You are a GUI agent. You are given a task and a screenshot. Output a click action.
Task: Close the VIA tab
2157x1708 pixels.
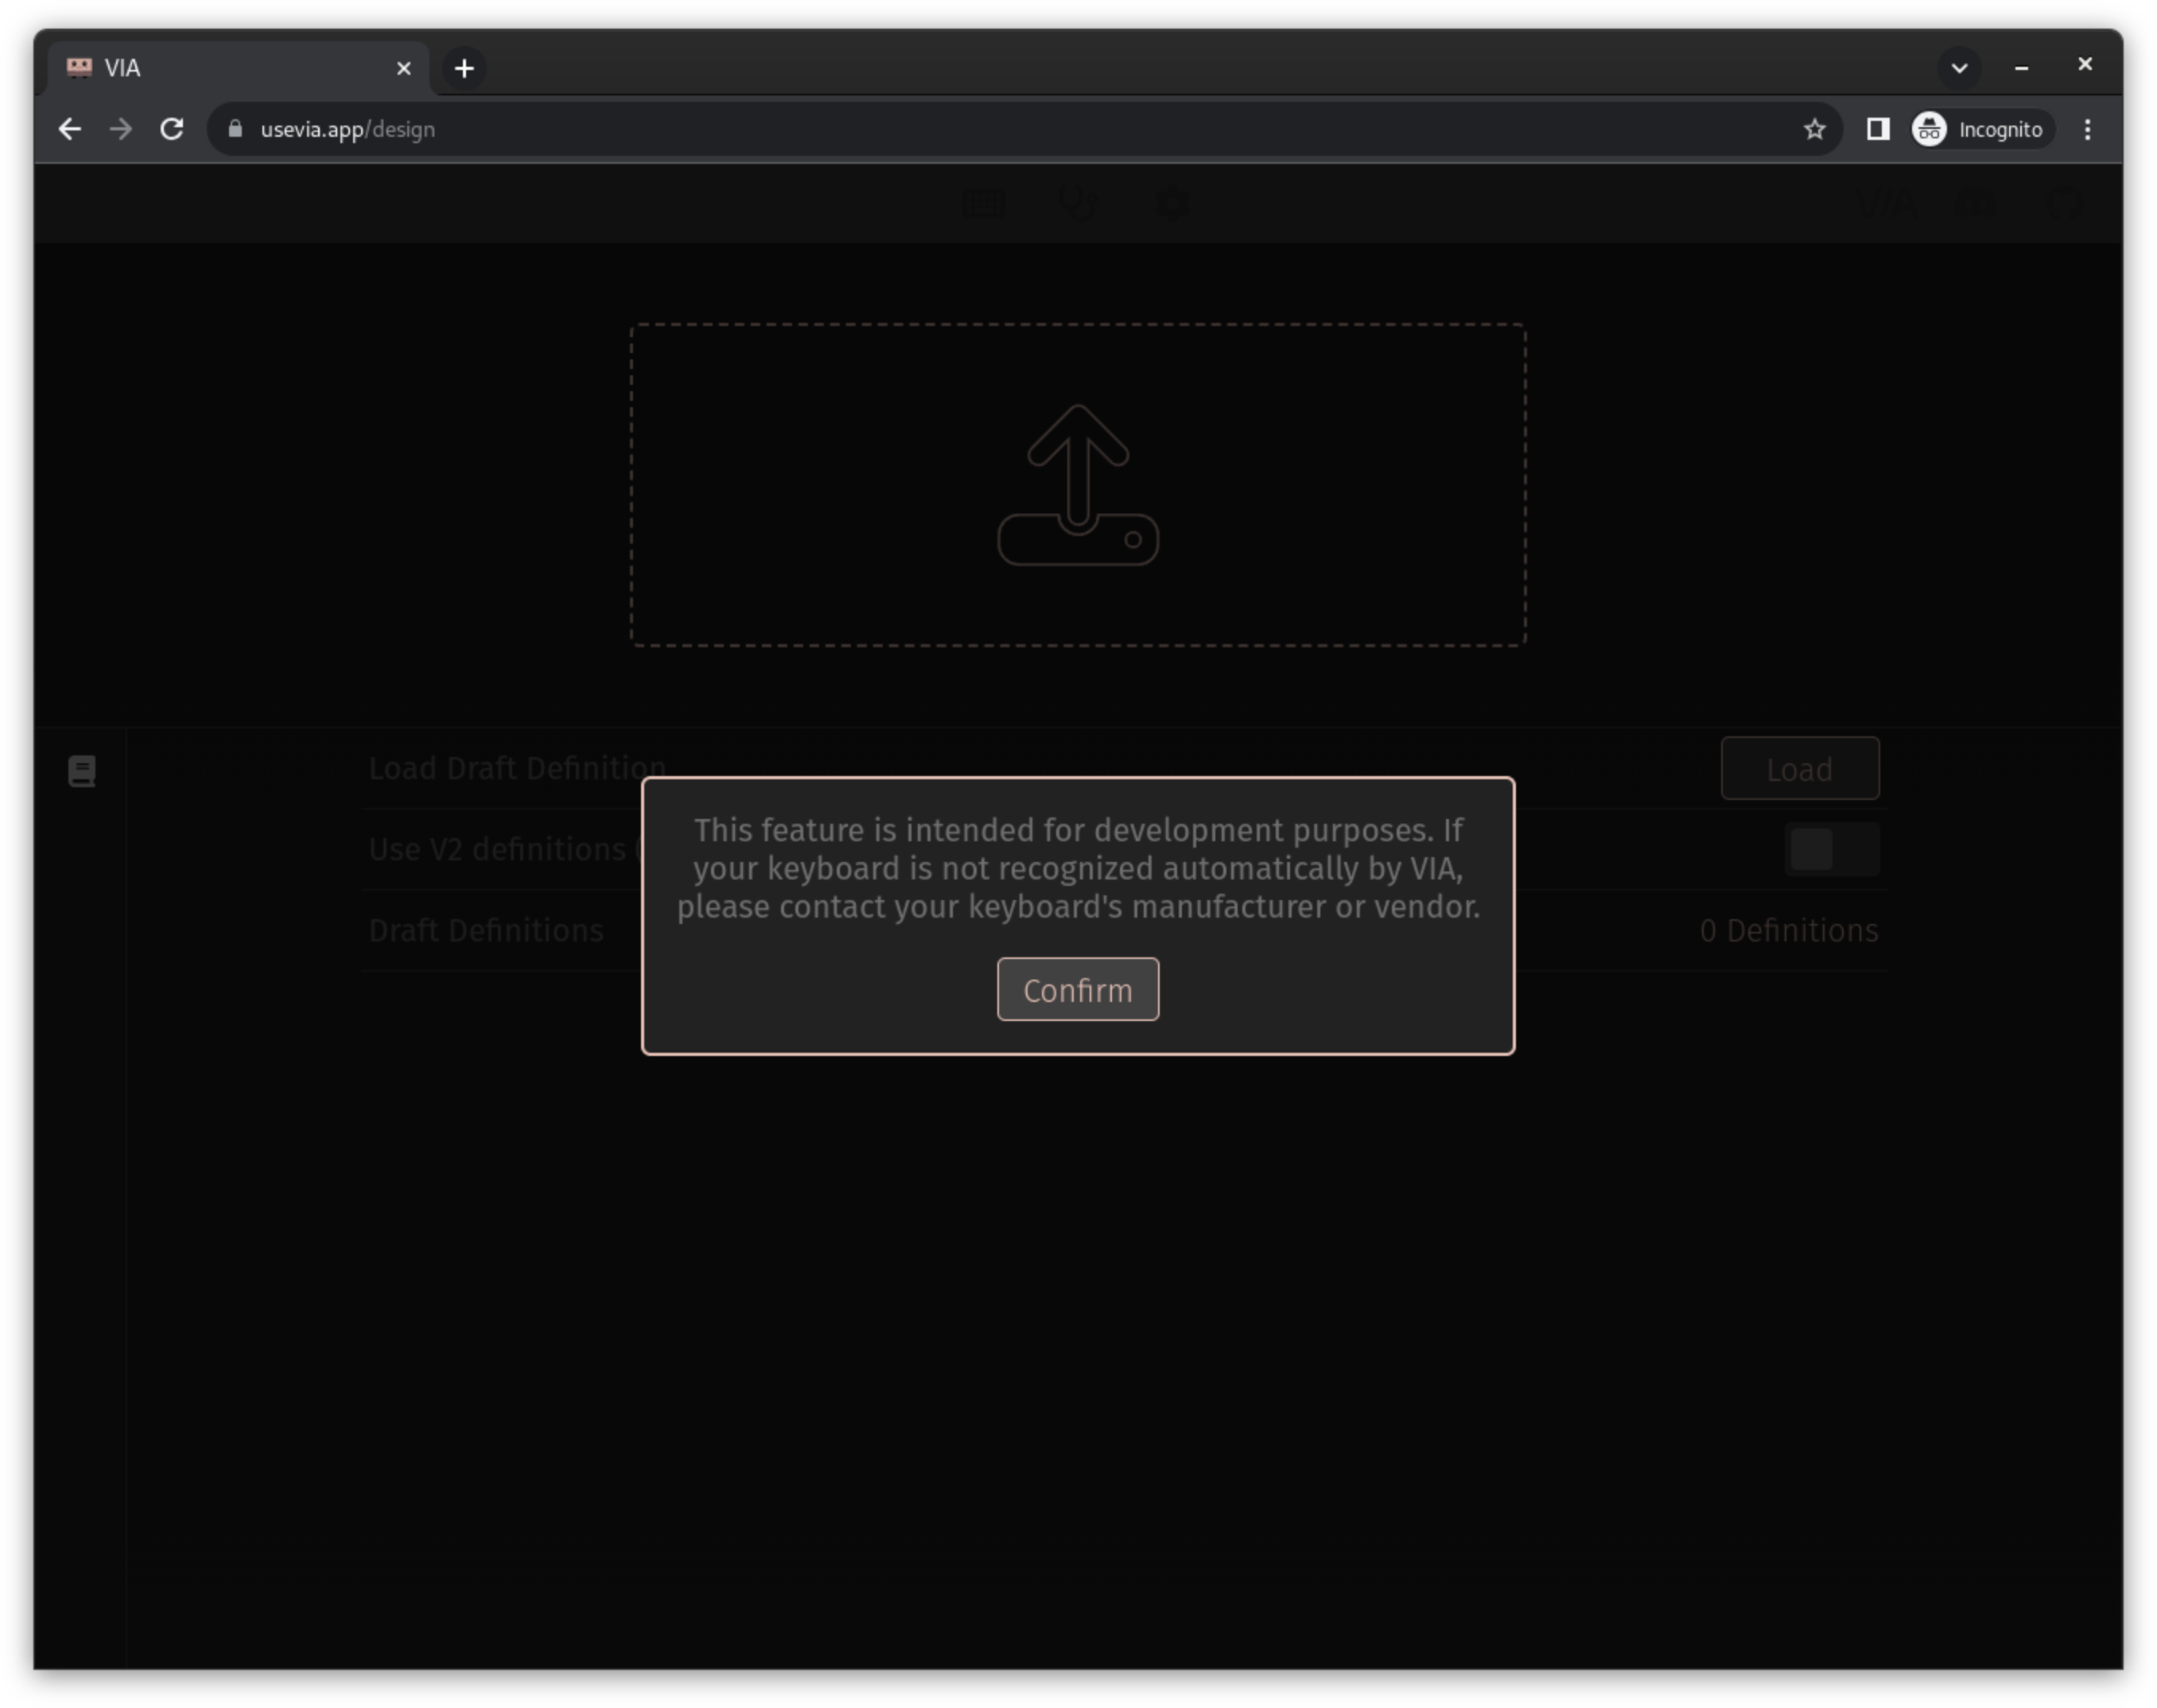404,68
